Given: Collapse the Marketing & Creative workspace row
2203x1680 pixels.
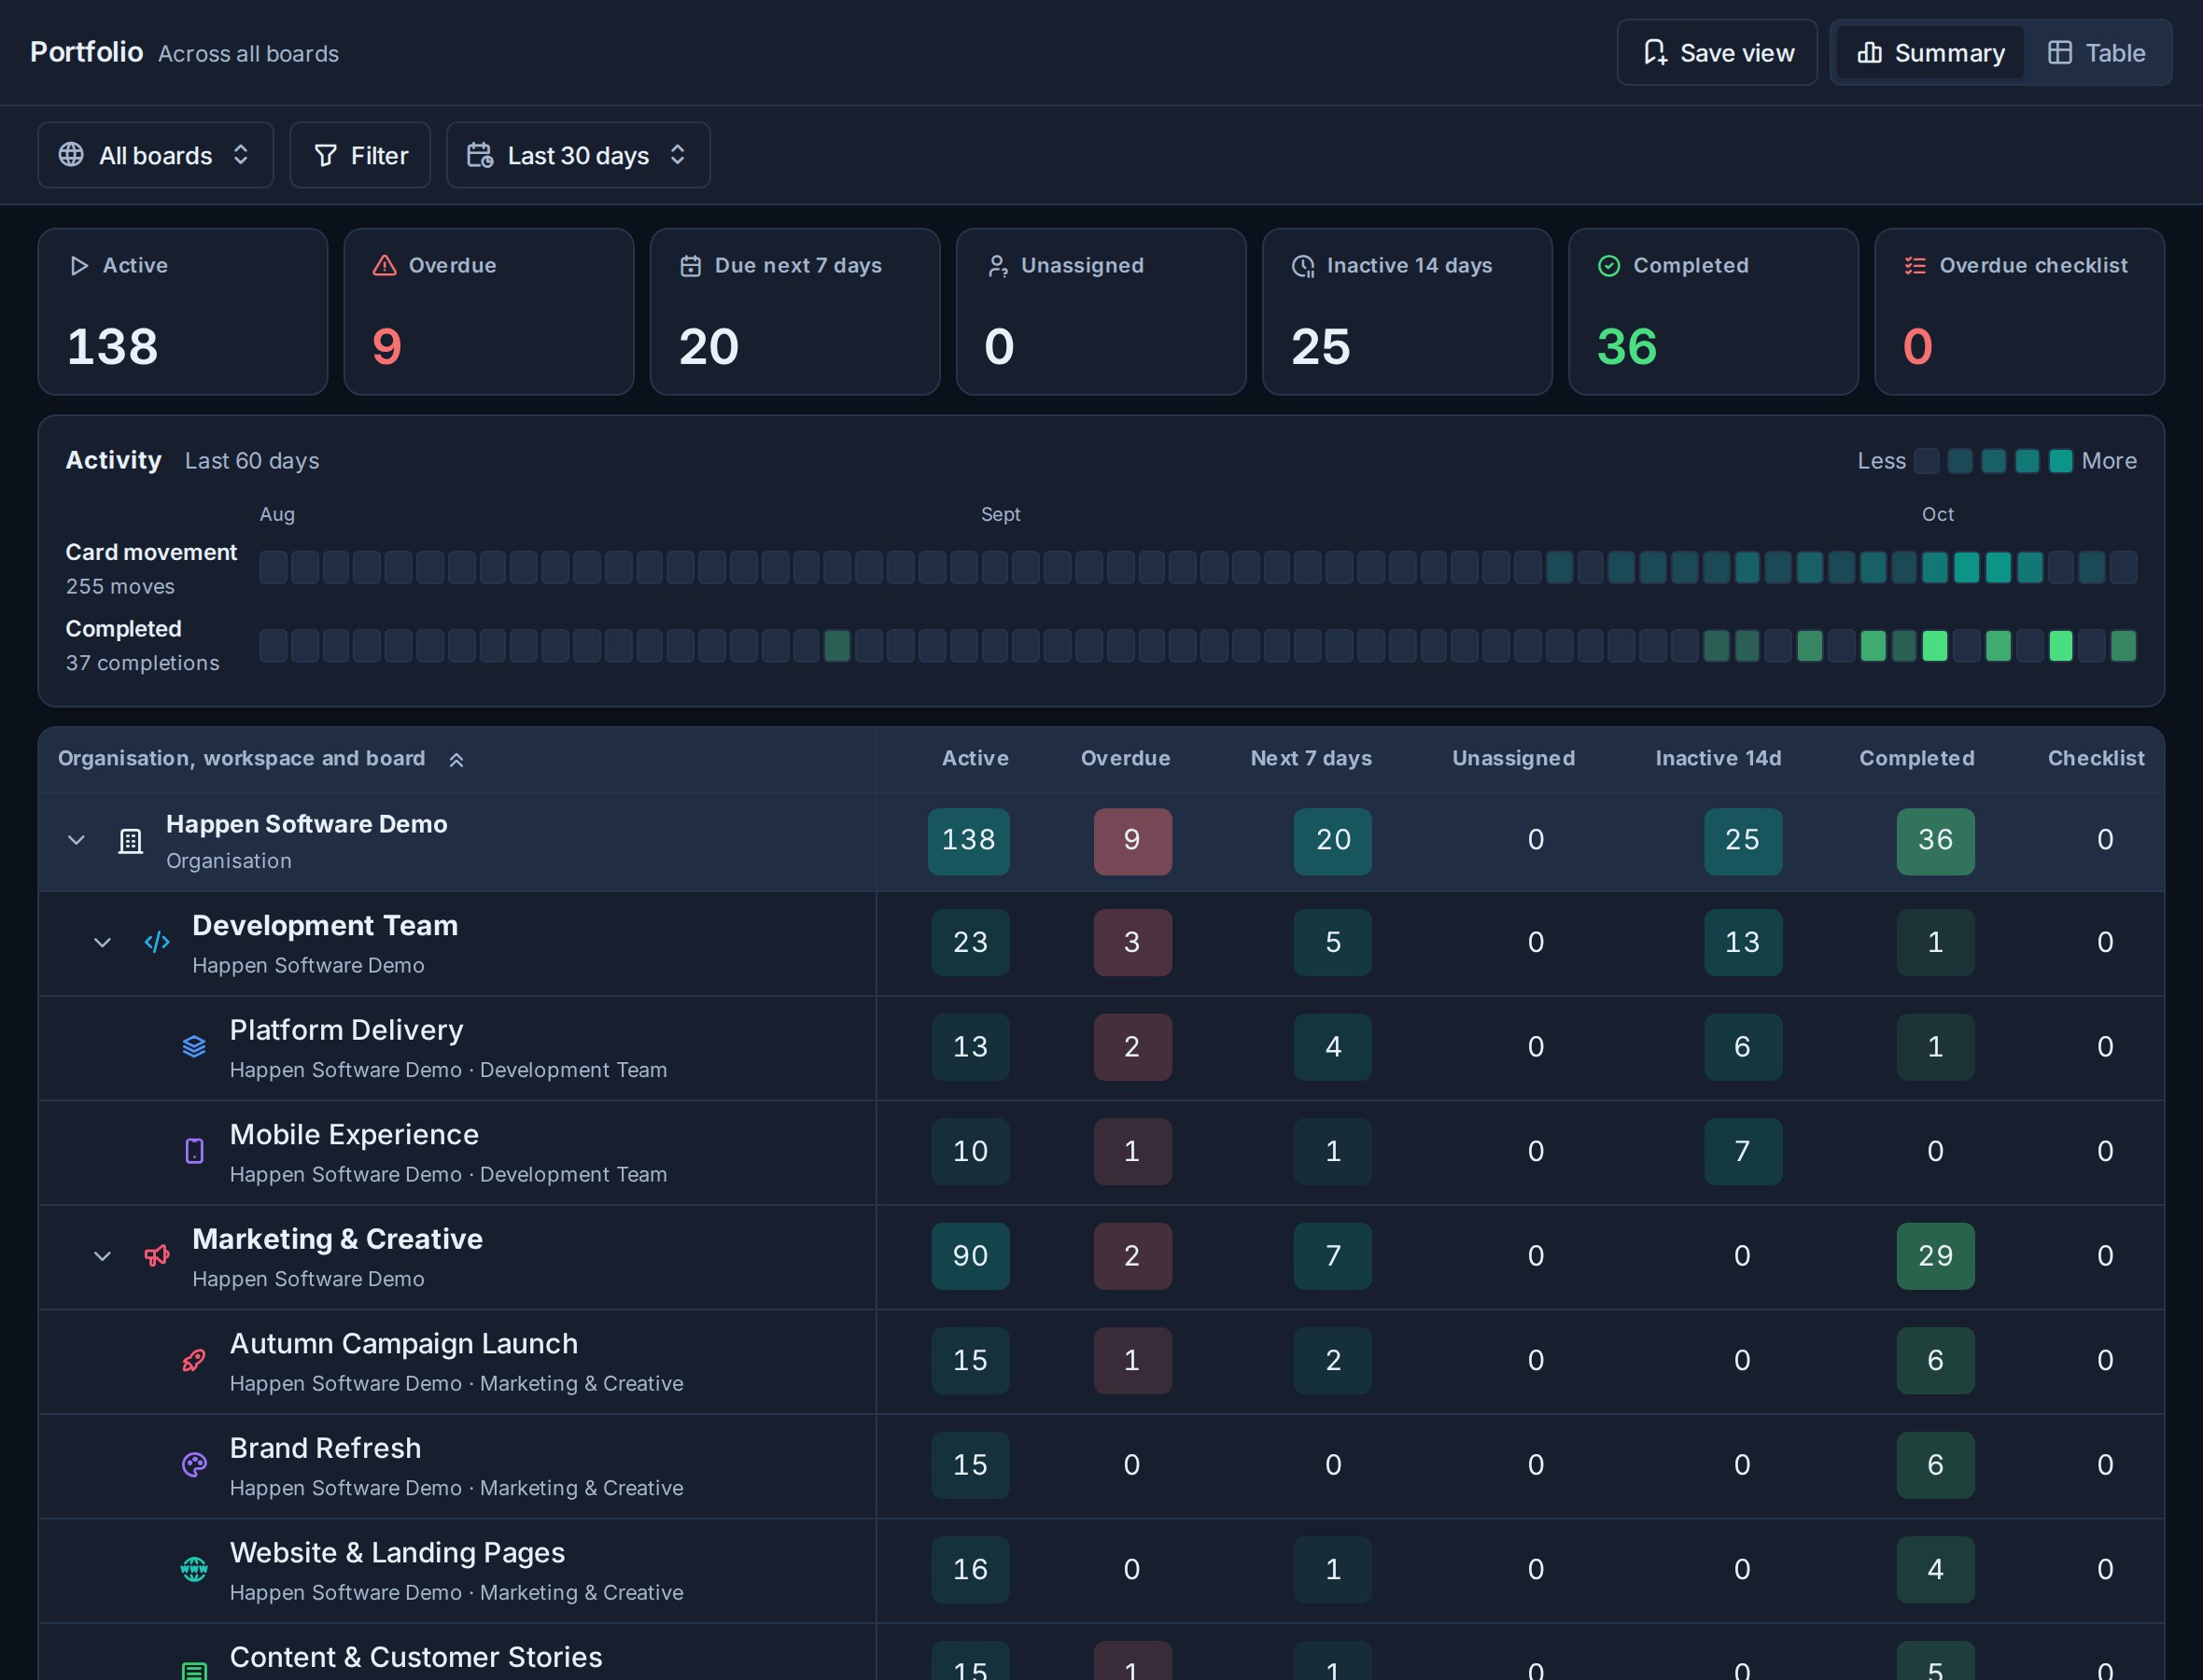Looking at the screenshot, I should click(x=102, y=1255).
